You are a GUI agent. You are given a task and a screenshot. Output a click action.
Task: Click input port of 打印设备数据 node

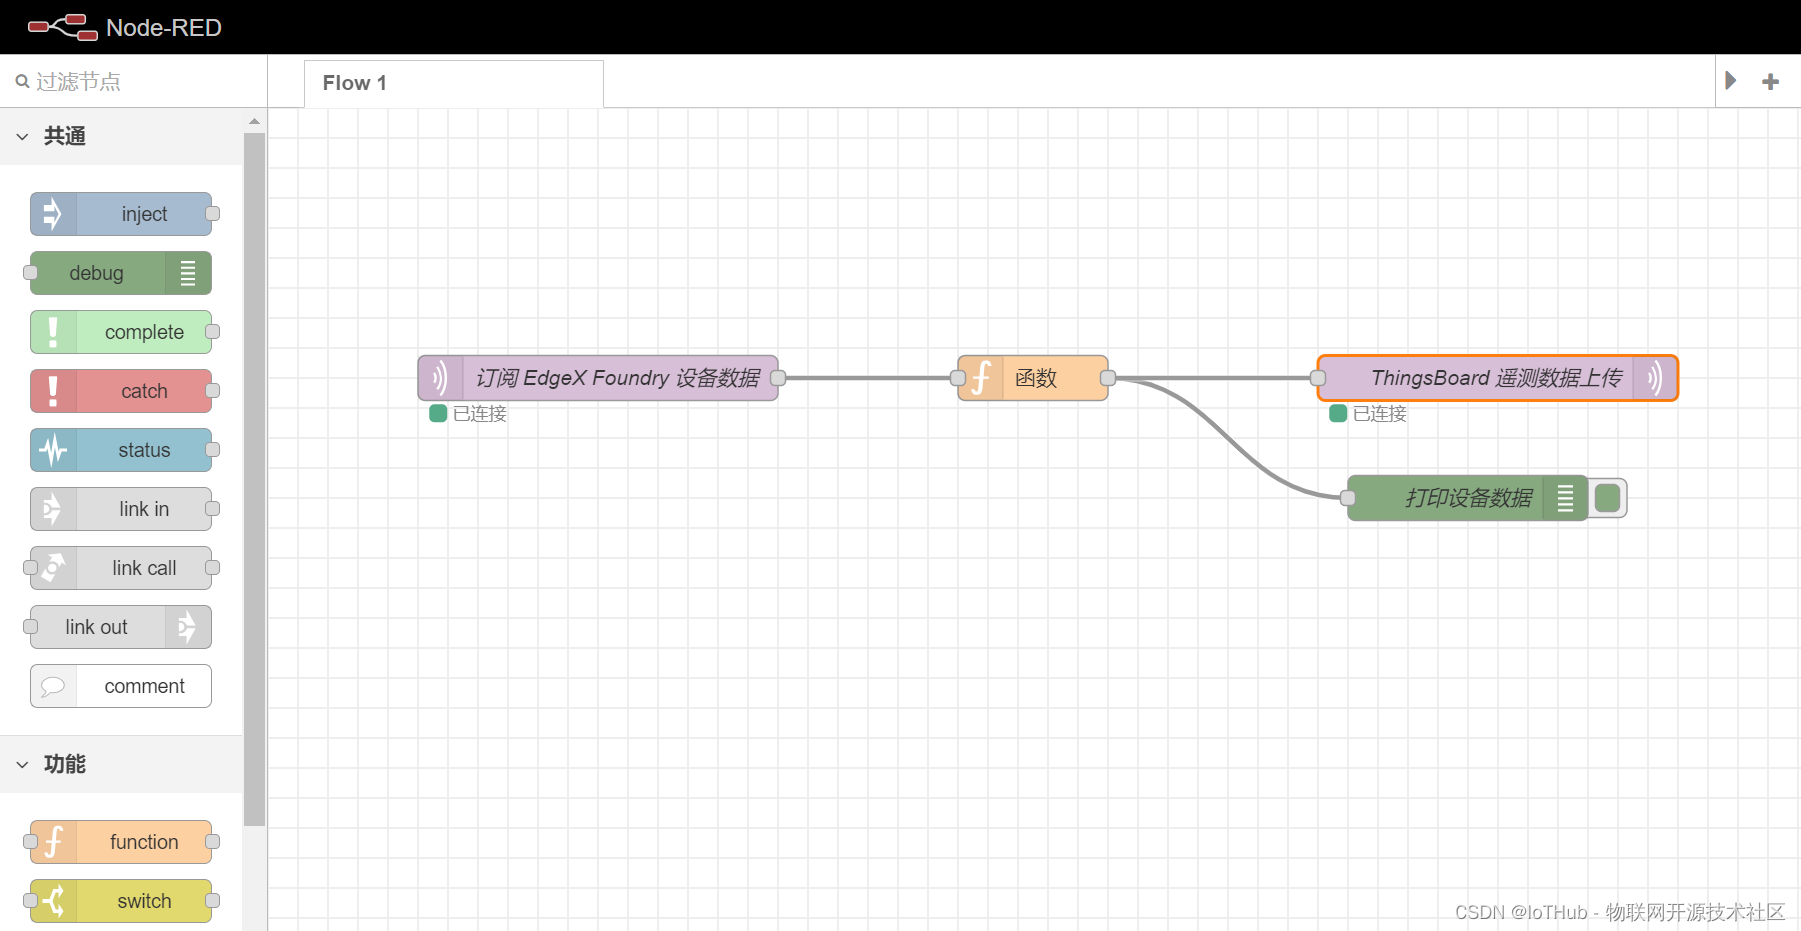click(x=1348, y=498)
